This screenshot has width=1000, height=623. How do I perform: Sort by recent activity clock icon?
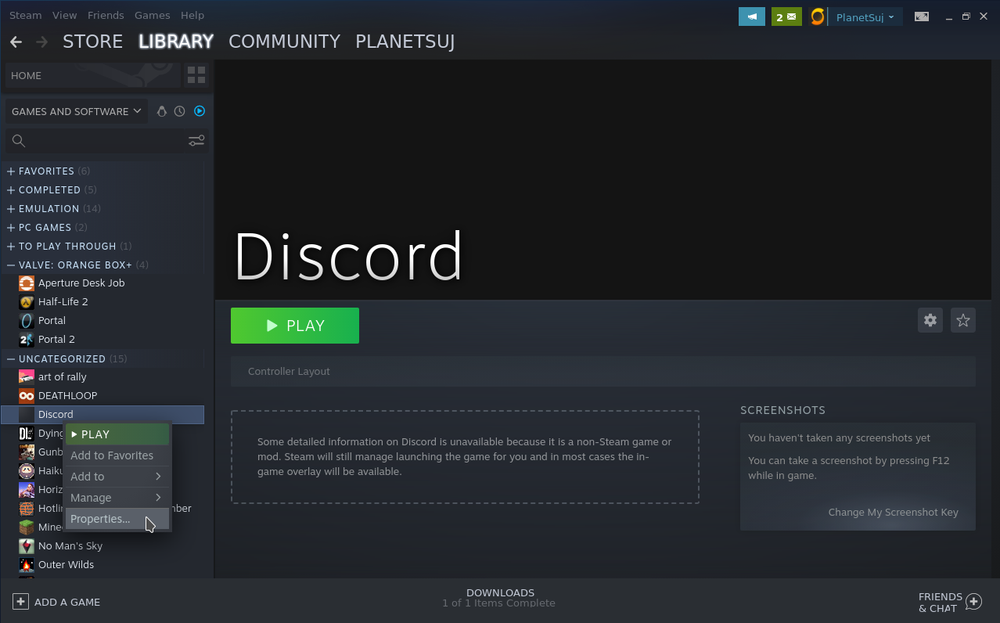click(180, 111)
